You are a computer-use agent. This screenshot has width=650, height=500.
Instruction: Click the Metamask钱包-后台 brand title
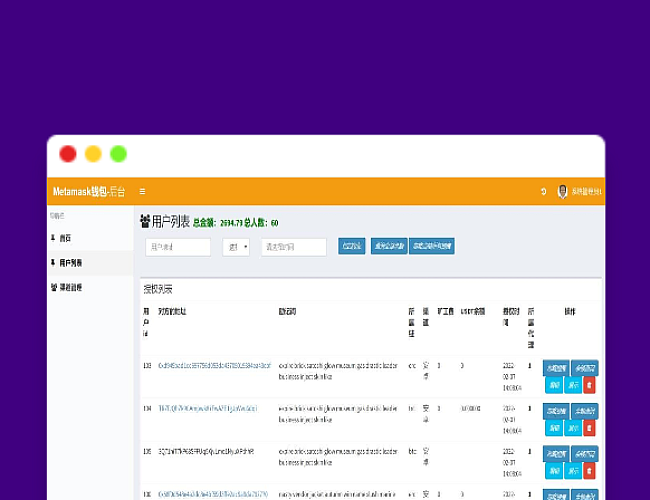click(88, 191)
